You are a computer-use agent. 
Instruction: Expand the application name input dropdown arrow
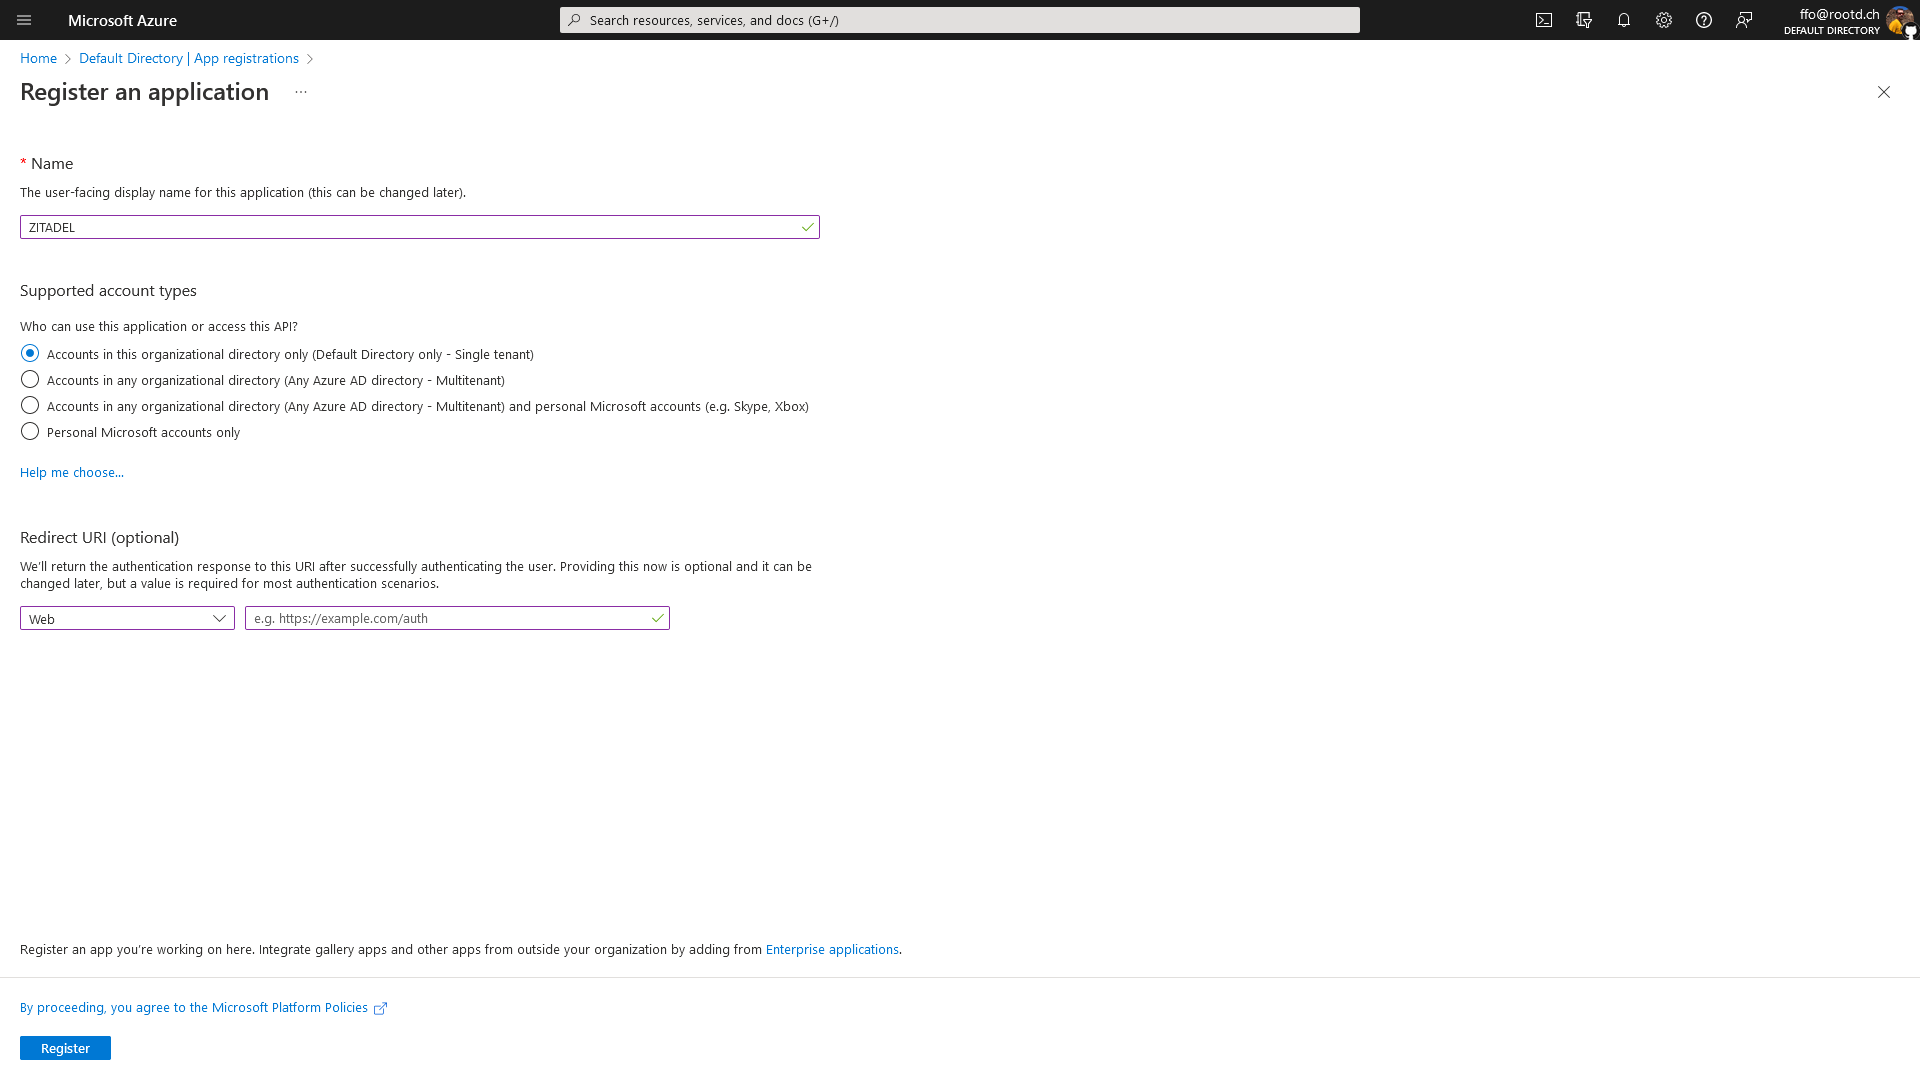[806, 227]
